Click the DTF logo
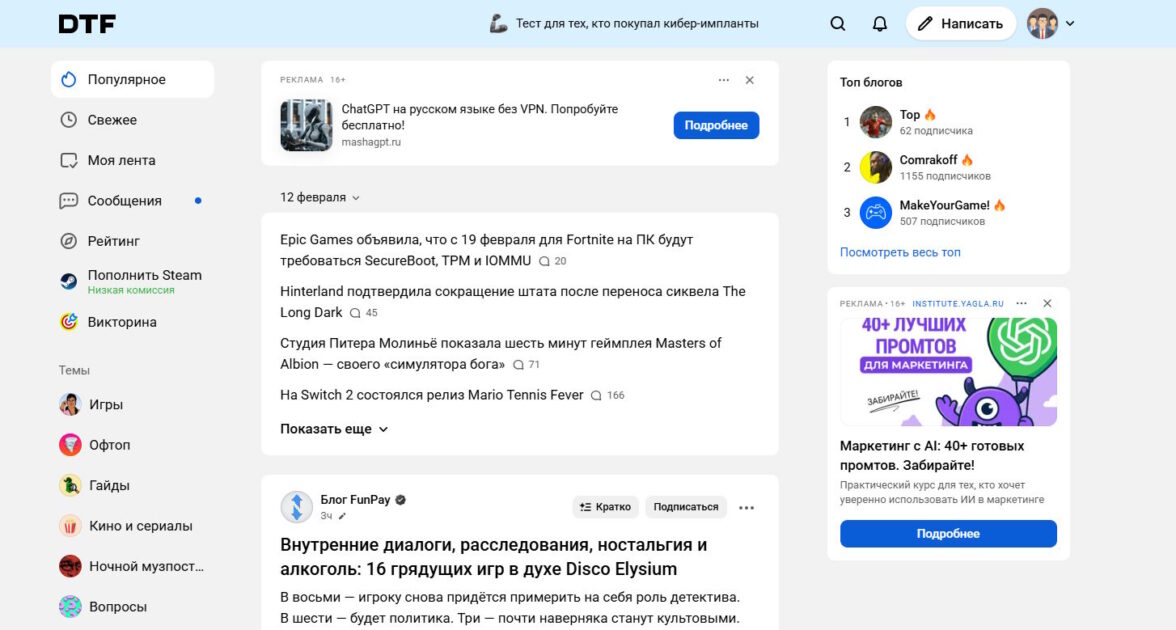This screenshot has height=630, width=1176. pos(87,24)
